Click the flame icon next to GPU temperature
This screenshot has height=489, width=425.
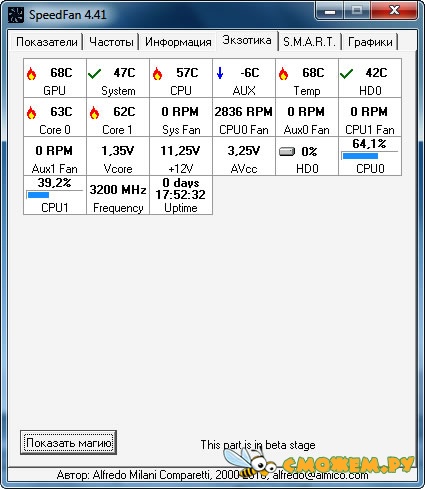tap(31, 74)
